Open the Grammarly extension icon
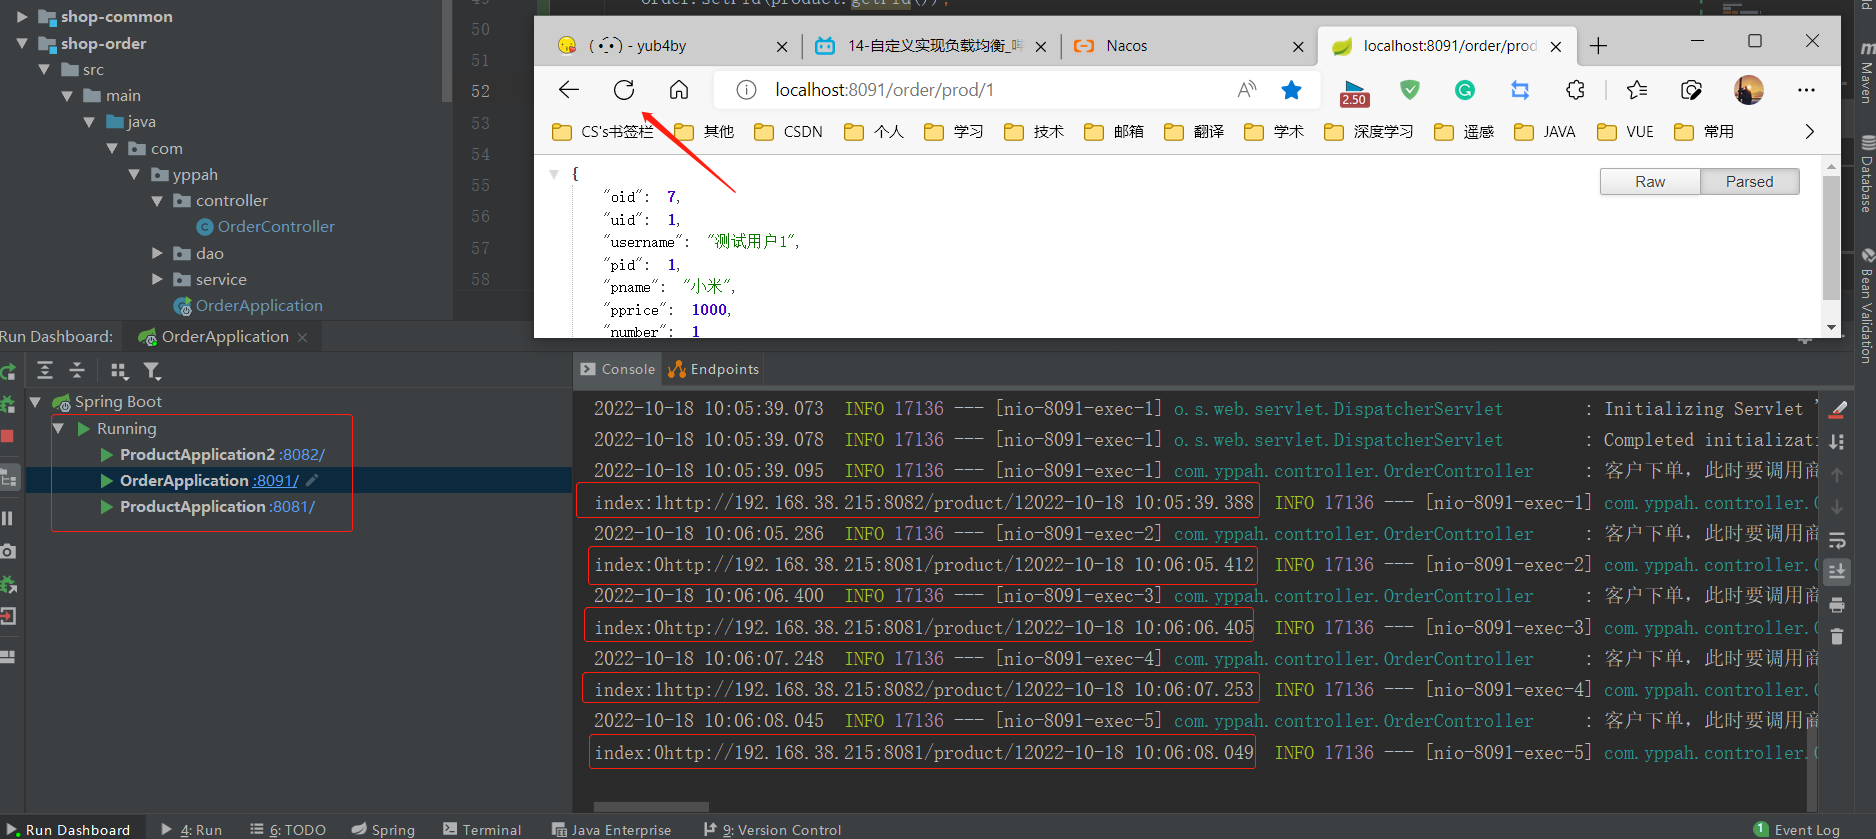This screenshot has height=839, width=1876. coord(1465,90)
